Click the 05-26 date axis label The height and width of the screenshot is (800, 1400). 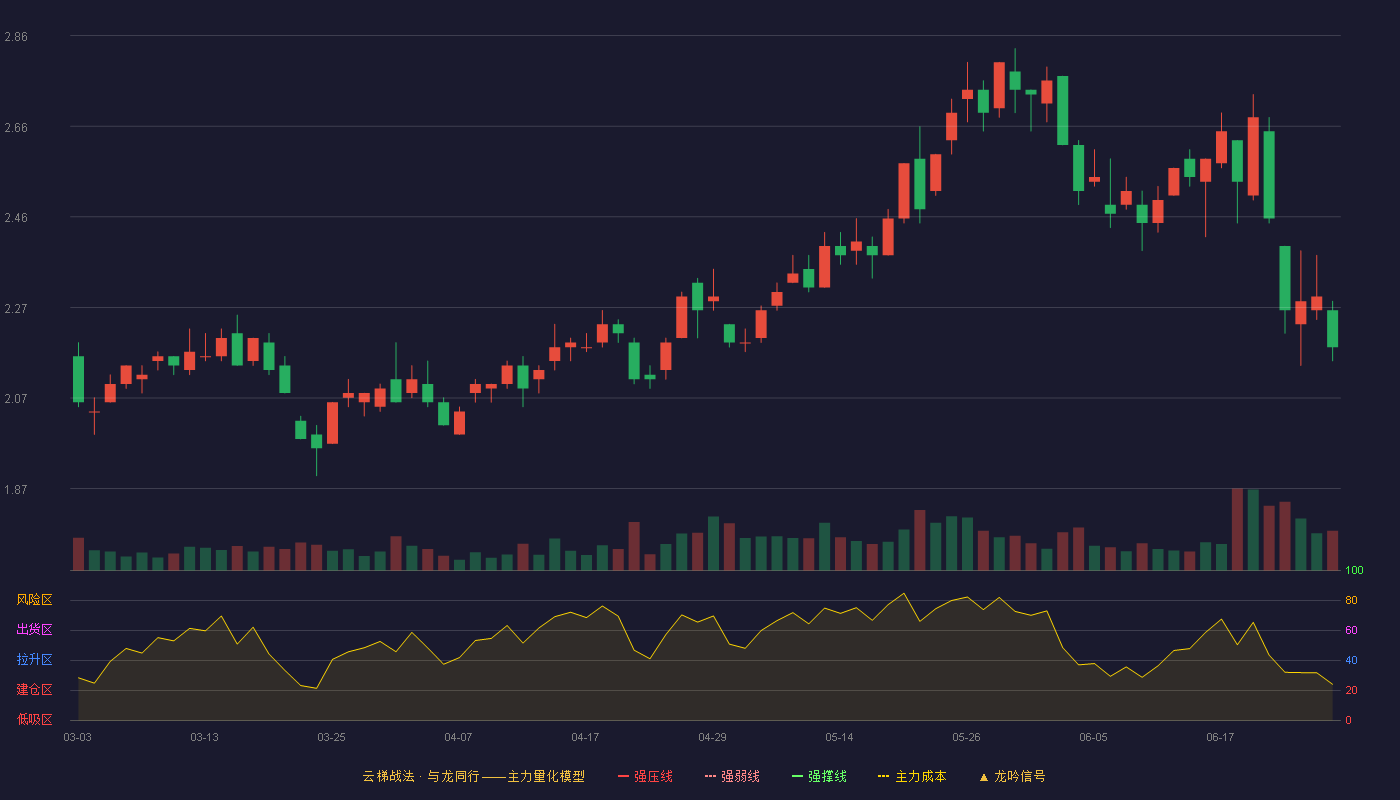966,737
